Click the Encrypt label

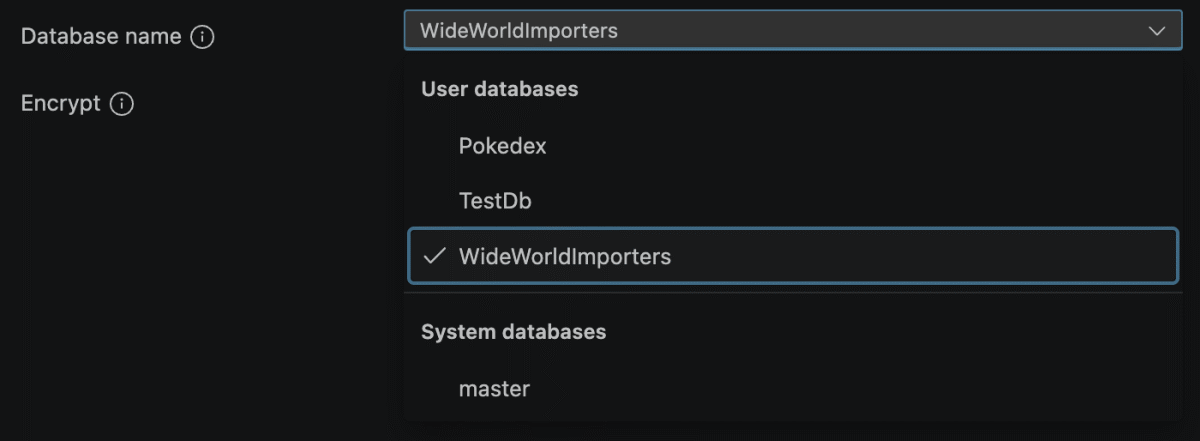(x=61, y=103)
